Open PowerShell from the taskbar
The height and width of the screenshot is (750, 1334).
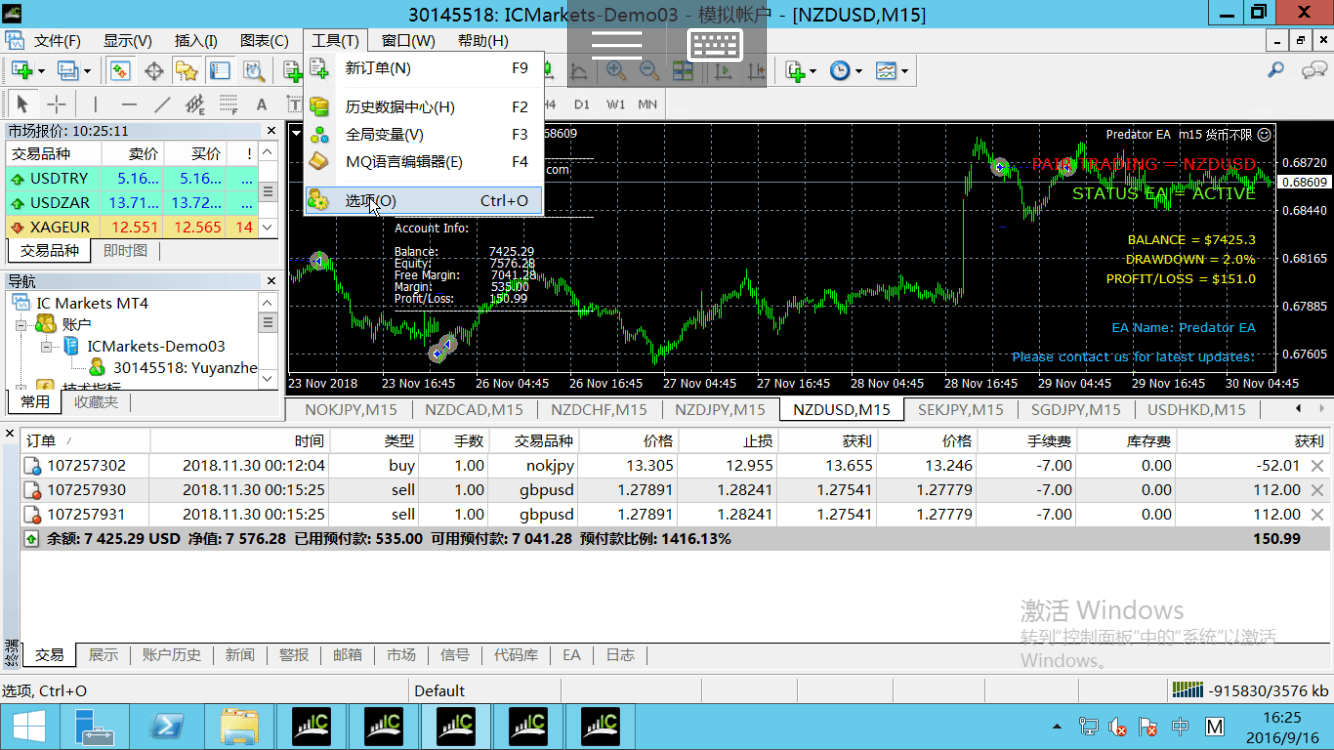point(166,726)
